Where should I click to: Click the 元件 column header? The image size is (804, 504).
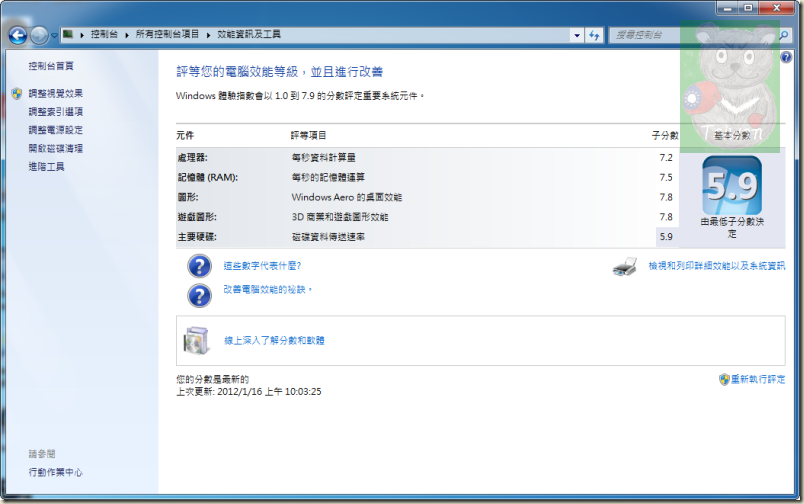click(x=185, y=135)
